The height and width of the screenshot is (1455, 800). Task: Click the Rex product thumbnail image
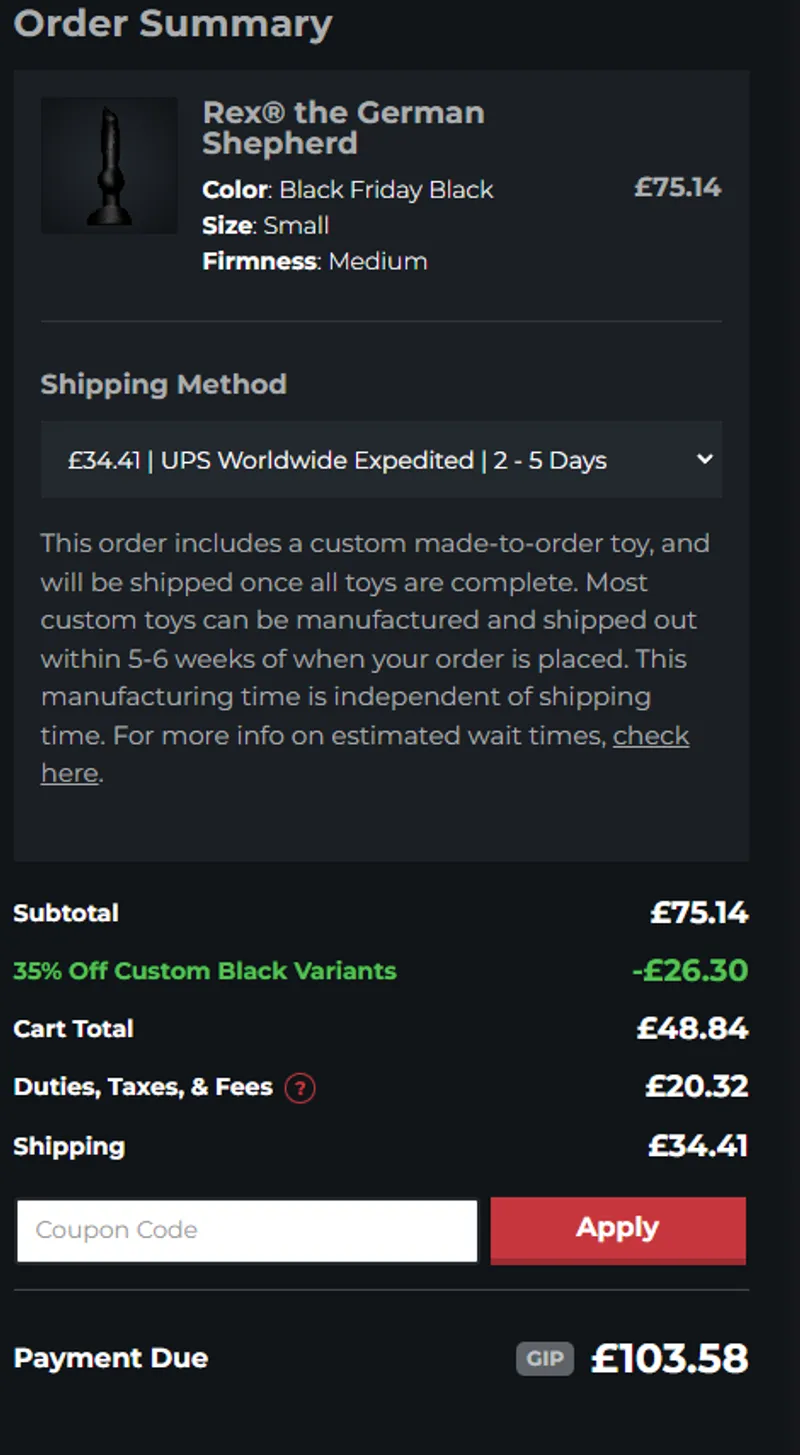click(x=109, y=166)
